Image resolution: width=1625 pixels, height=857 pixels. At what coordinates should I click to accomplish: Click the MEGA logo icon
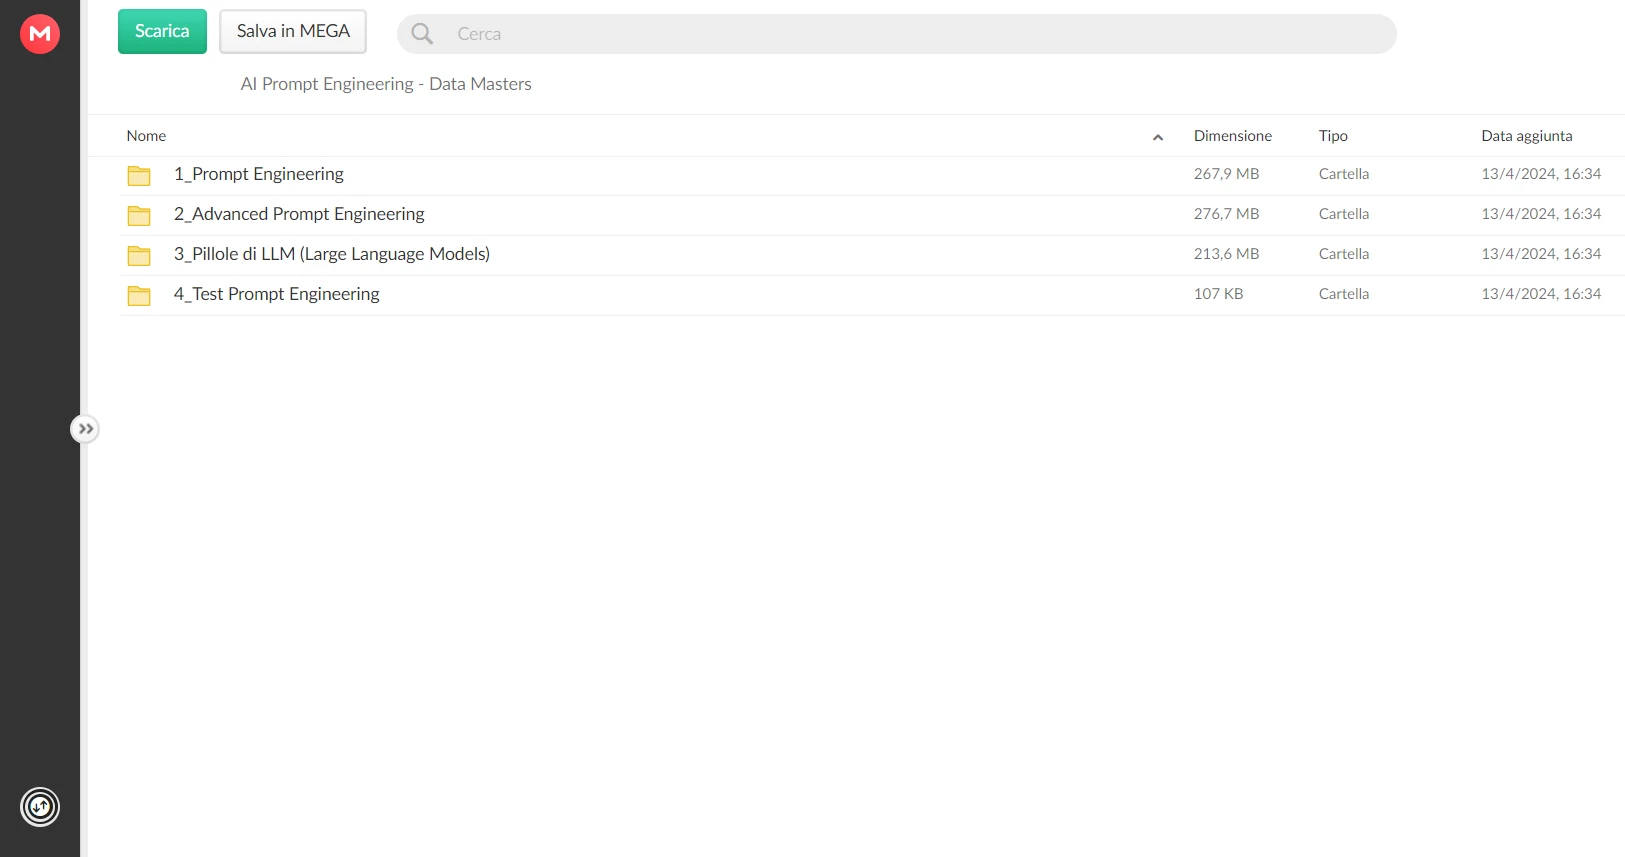pyautogui.click(x=40, y=34)
